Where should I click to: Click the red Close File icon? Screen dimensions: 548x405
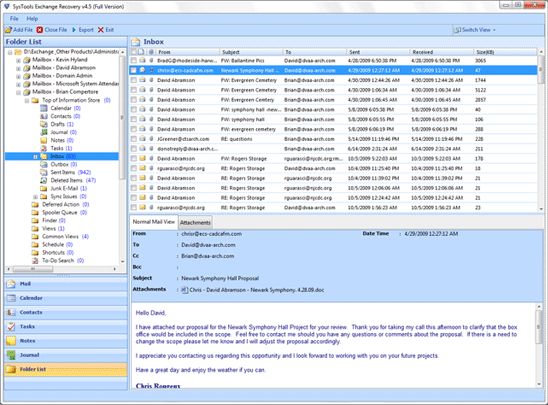[x=40, y=30]
